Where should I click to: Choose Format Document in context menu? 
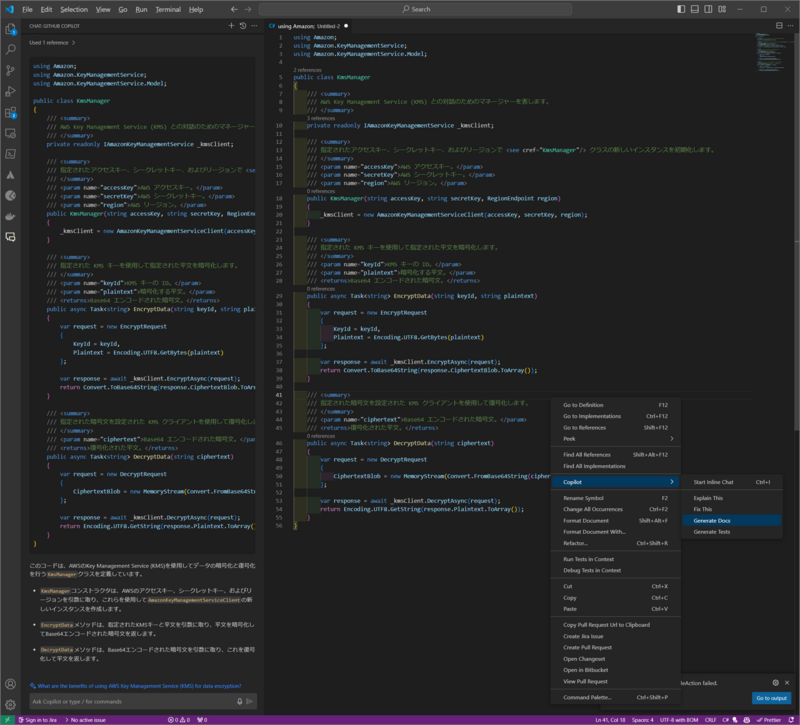[x=616, y=520]
